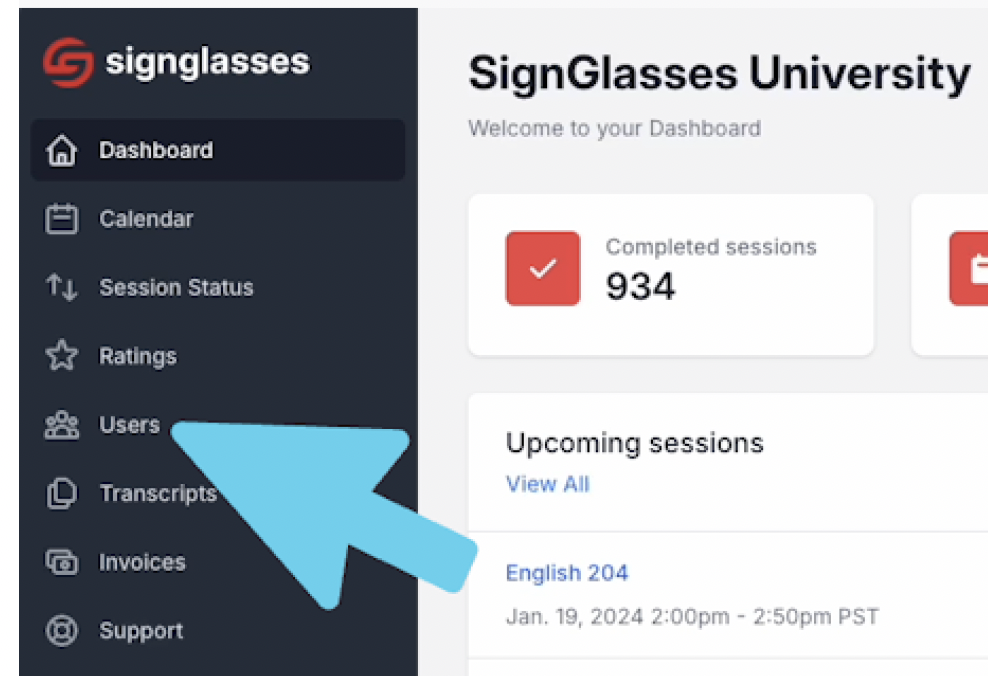Click the Transcripts documents icon
The height and width of the screenshot is (676, 988).
[x=61, y=493]
